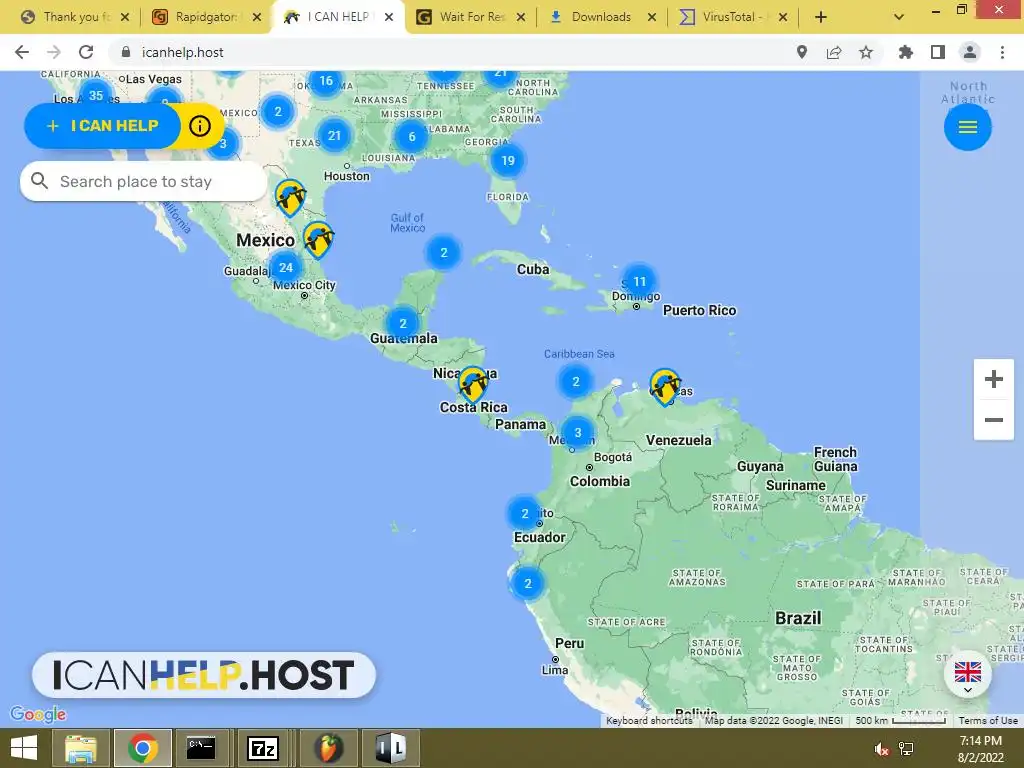Click the ICANHELP.HOST logo banner
Image resolution: width=1024 pixels, height=768 pixels.
(x=204, y=675)
